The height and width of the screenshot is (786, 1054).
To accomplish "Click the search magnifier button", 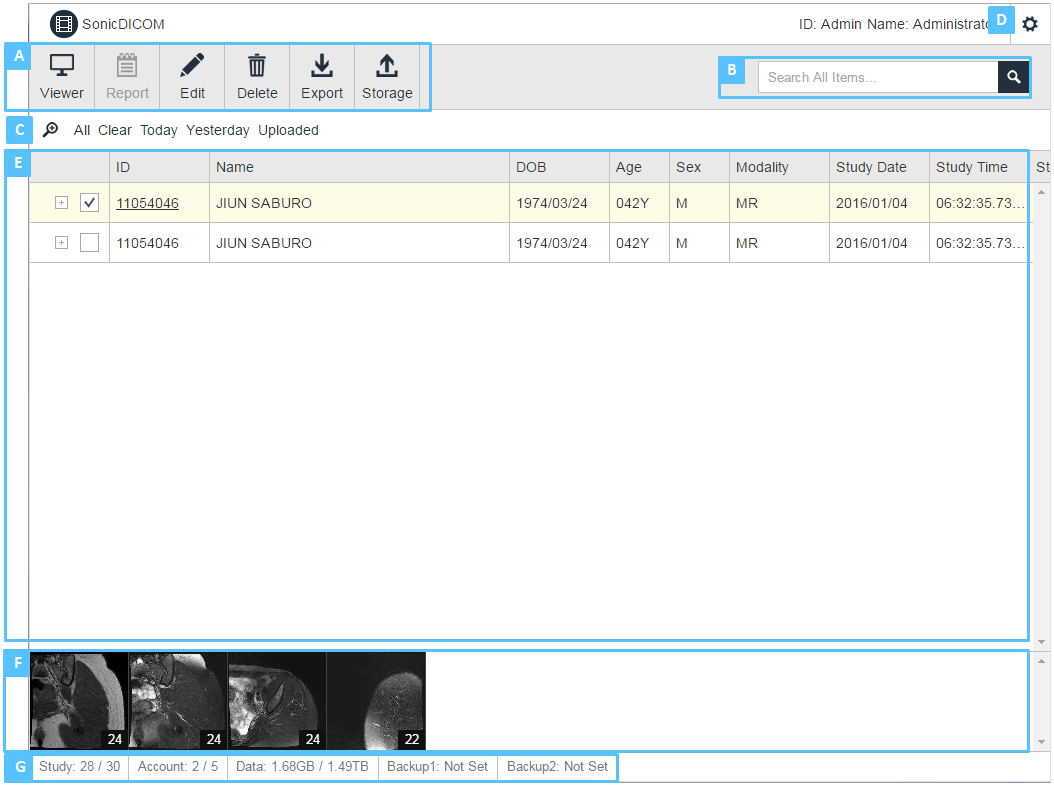I will point(1013,77).
